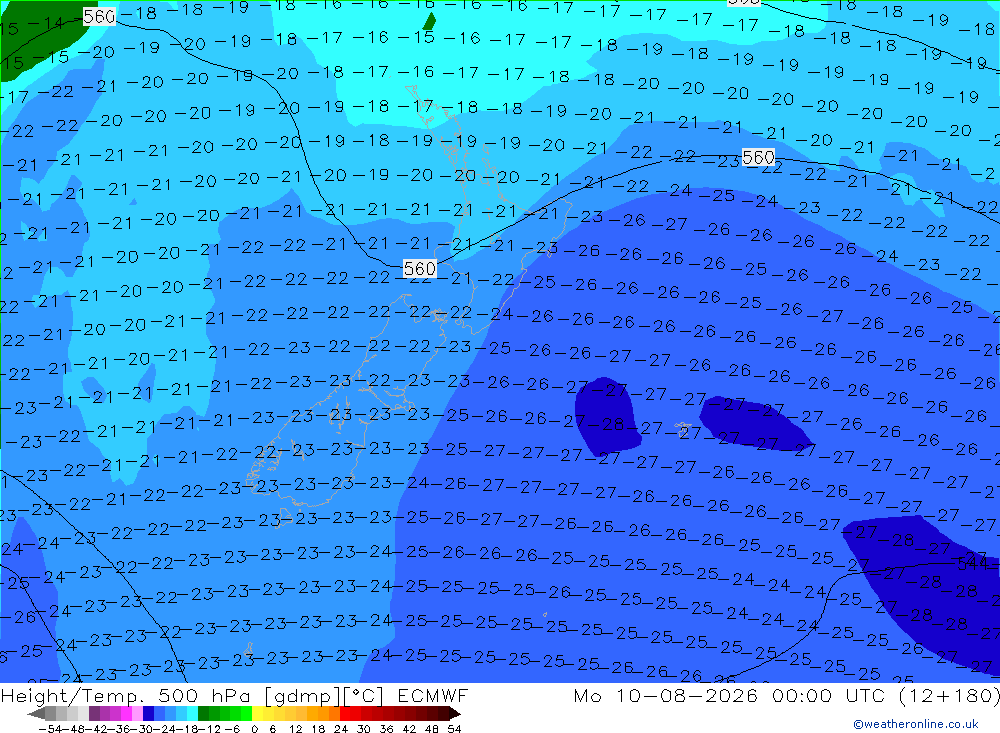Pick the dark navy blue legend swatch
The image size is (1000, 733).
149,713
